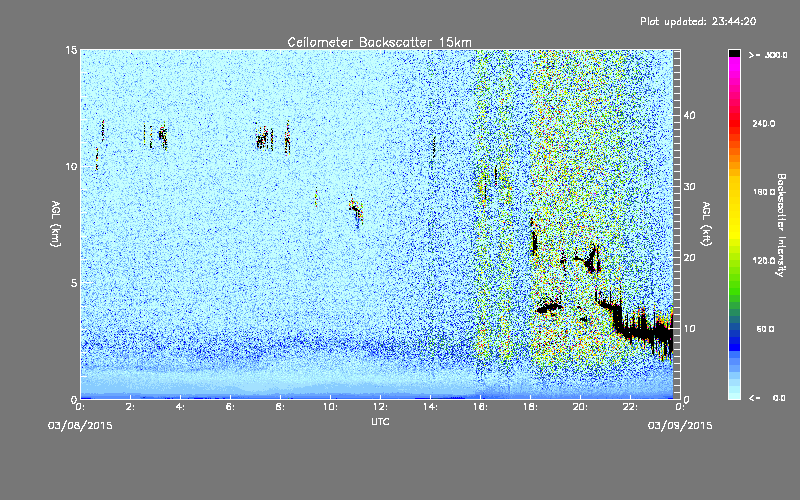Screen dimensions: 800x500
Task: Click the 60.0 colorbar tick label
Action: point(765,329)
